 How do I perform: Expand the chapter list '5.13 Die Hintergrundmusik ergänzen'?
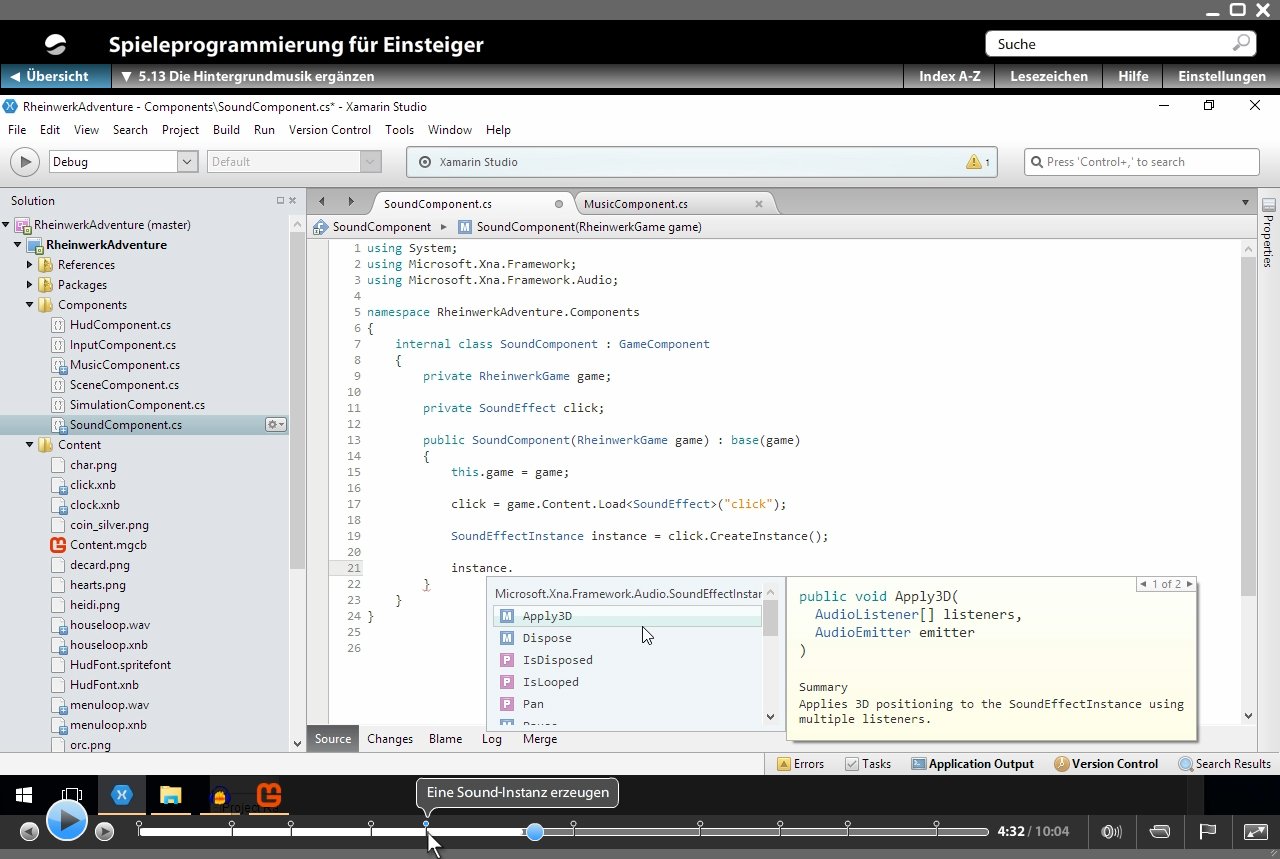pos(247,76)
